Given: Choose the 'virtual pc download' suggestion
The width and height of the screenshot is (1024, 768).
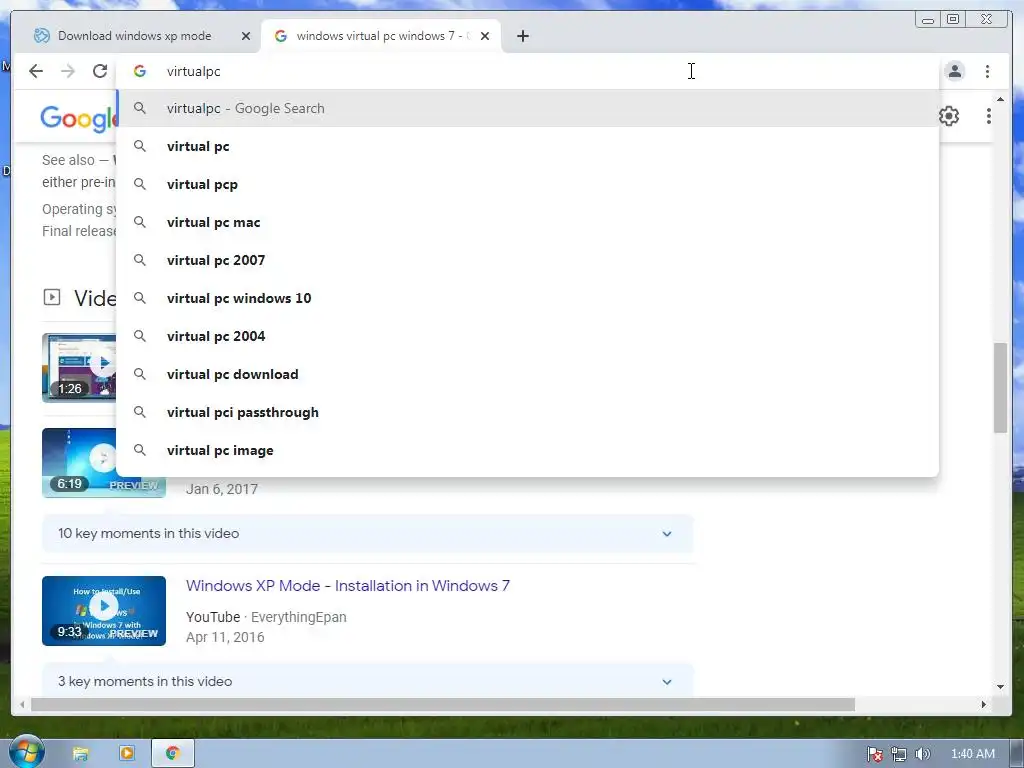Looking at the screenshot, I should pos(528,374).
